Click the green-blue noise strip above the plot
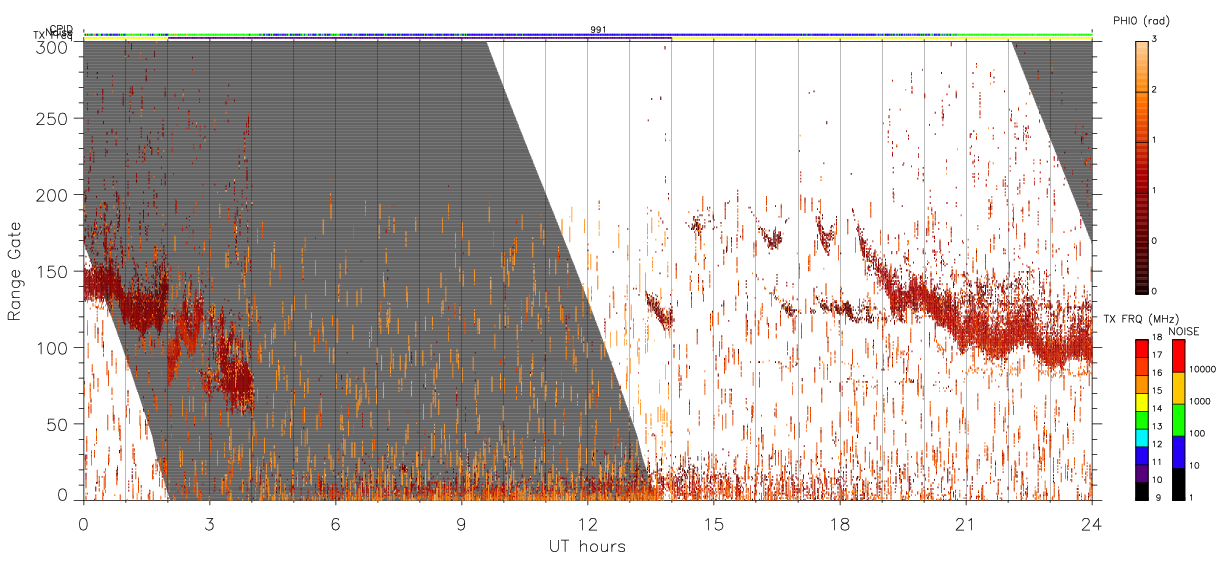Screen dimensions: 1228x567 tap(588, 34)
